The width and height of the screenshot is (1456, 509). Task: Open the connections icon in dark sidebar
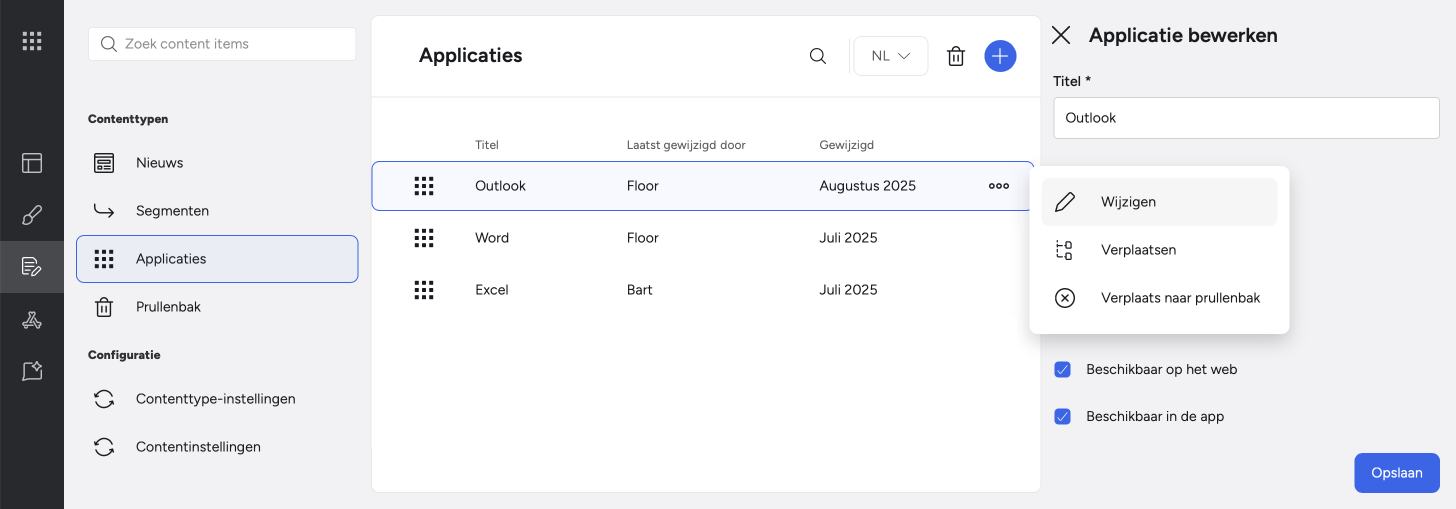click(x=32, y=320)
